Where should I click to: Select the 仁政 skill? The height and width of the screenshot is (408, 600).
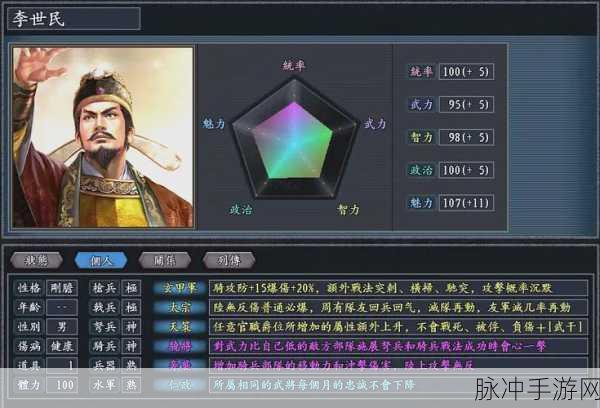[179, 385]
